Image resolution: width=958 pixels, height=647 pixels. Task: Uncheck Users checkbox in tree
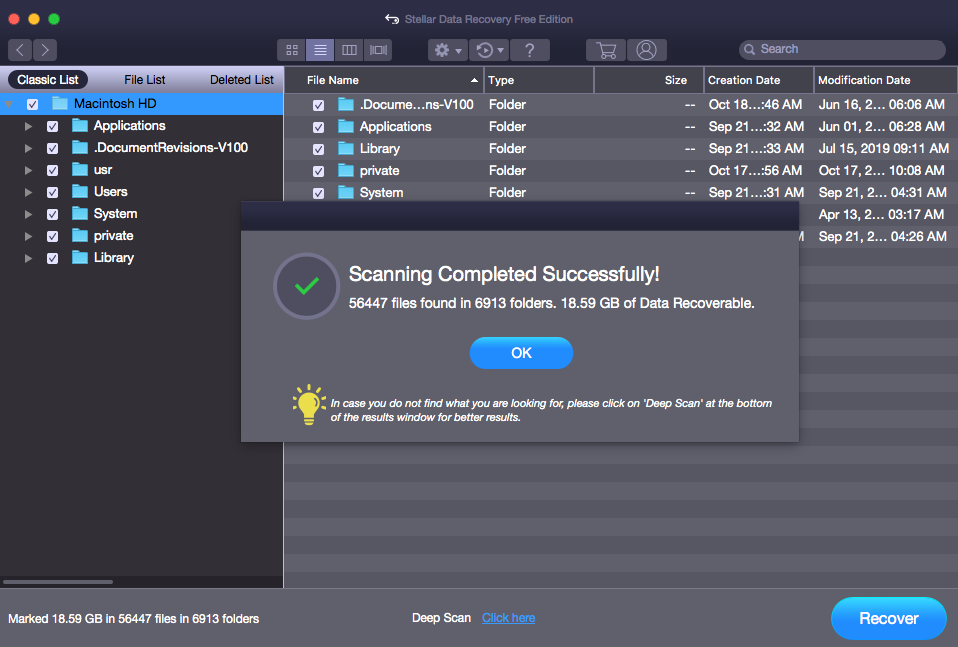(x=53, y=192)
